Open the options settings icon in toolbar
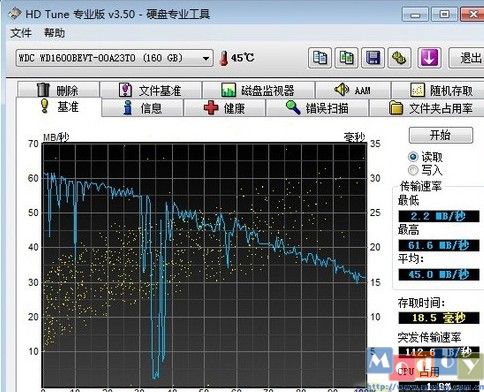The width and height of the screenshot is (484, 392). tap(399, 58)
